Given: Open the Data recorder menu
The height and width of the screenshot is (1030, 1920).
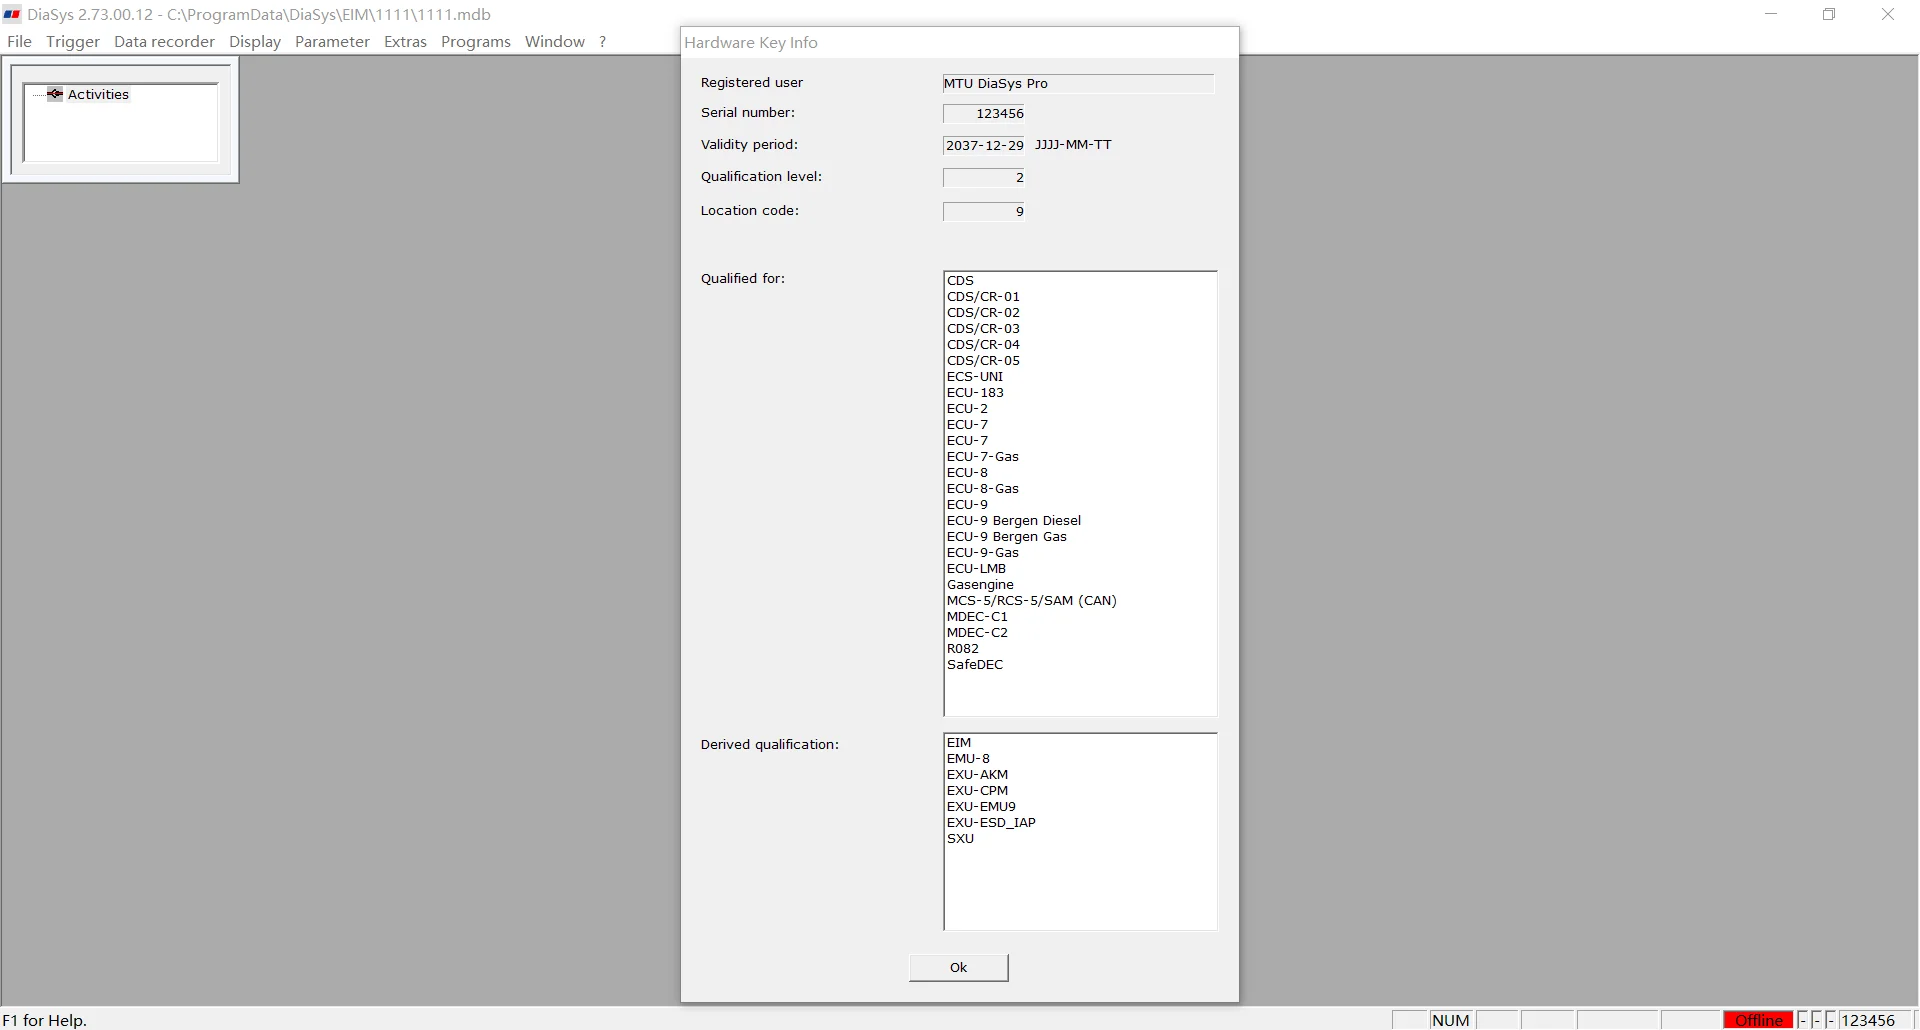Looking at the screenshot, I should (164, 42).
